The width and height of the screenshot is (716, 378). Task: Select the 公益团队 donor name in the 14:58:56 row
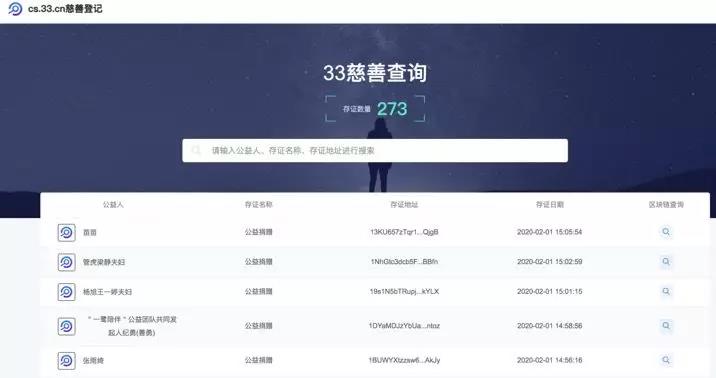[x=132, y=326]
